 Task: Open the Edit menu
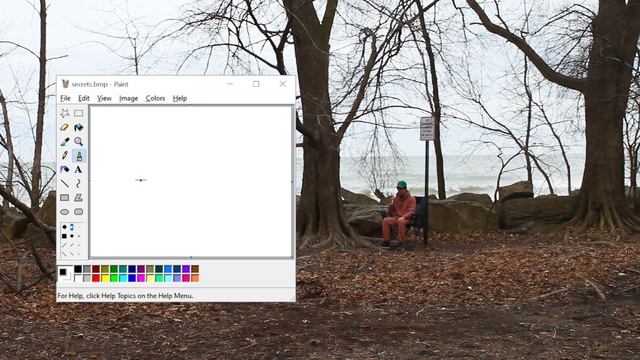pos(84,98)
